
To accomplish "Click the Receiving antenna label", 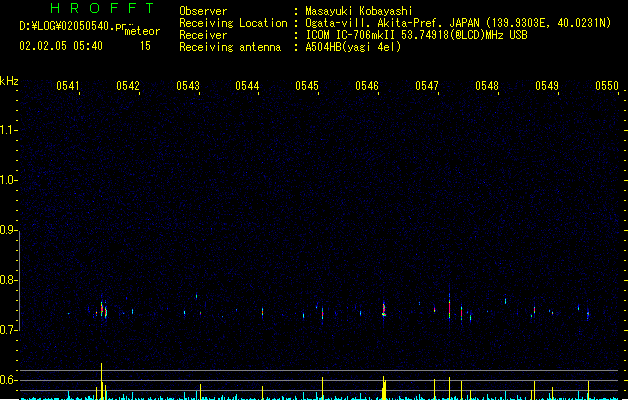I will (x=230, y=47).
